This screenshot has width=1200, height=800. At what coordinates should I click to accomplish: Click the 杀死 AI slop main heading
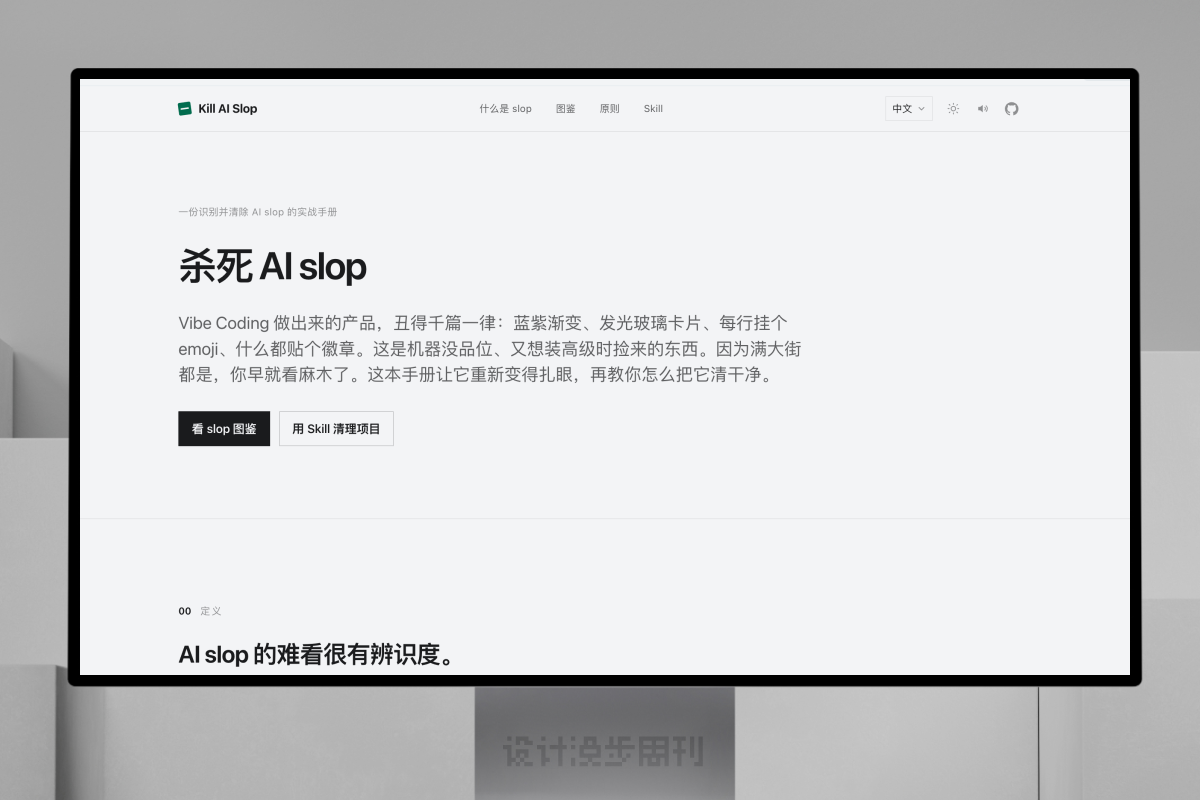pos(272,267)
